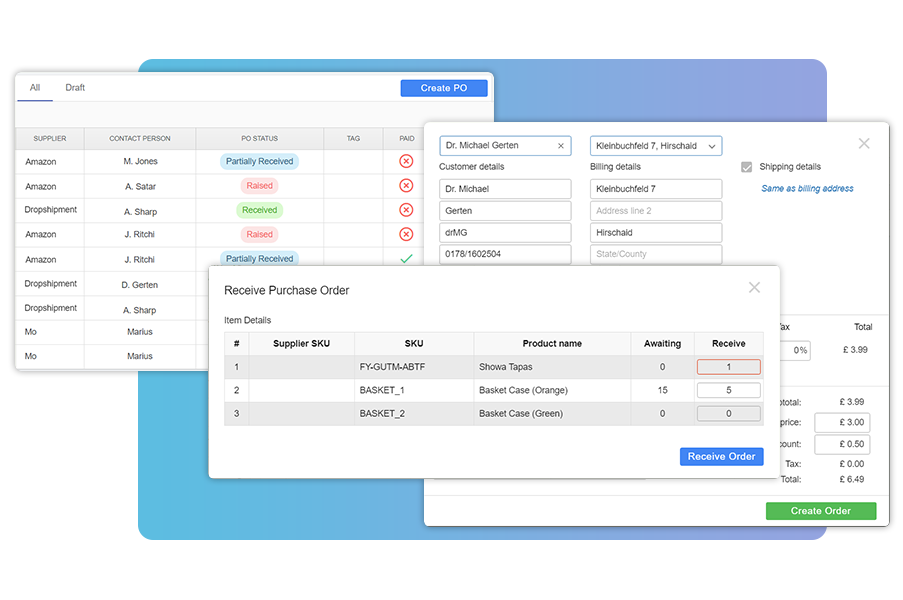903x600 pixels.
Task: Click the green paid checkmark on J. Ritchi row
Action: pyautogui.click(x=405, y=258)
